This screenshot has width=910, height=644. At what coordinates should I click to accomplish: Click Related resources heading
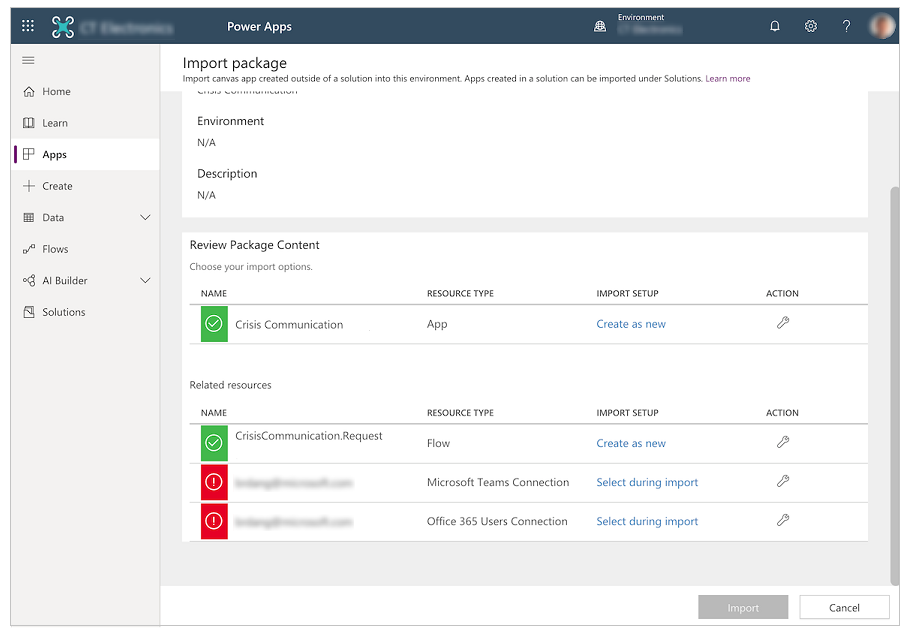coord(230,385)
